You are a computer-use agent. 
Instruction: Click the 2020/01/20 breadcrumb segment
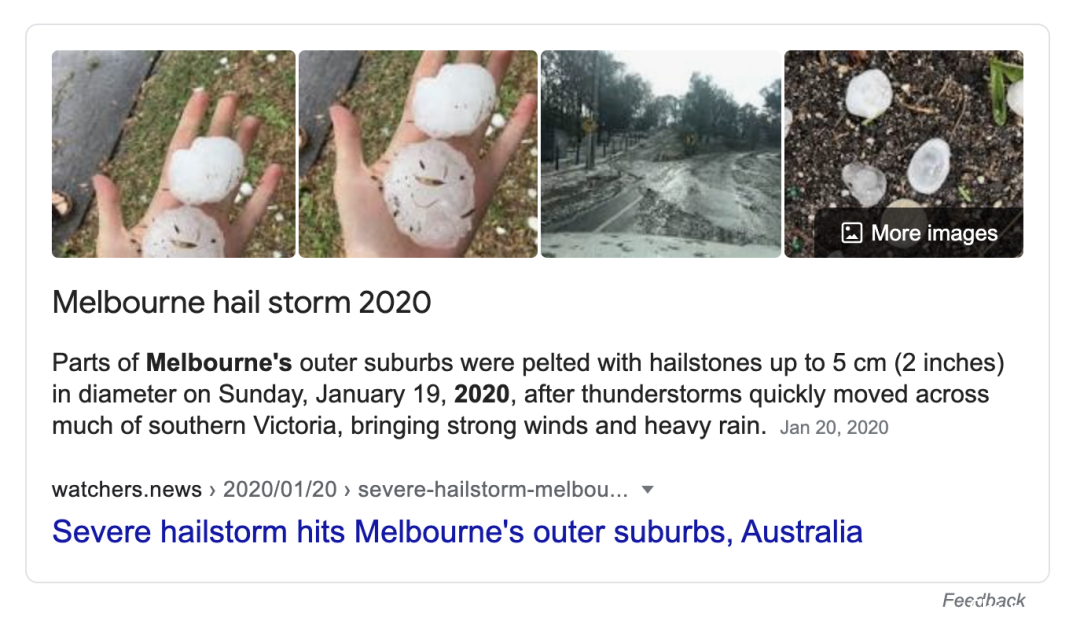click(x=280, y=490)
